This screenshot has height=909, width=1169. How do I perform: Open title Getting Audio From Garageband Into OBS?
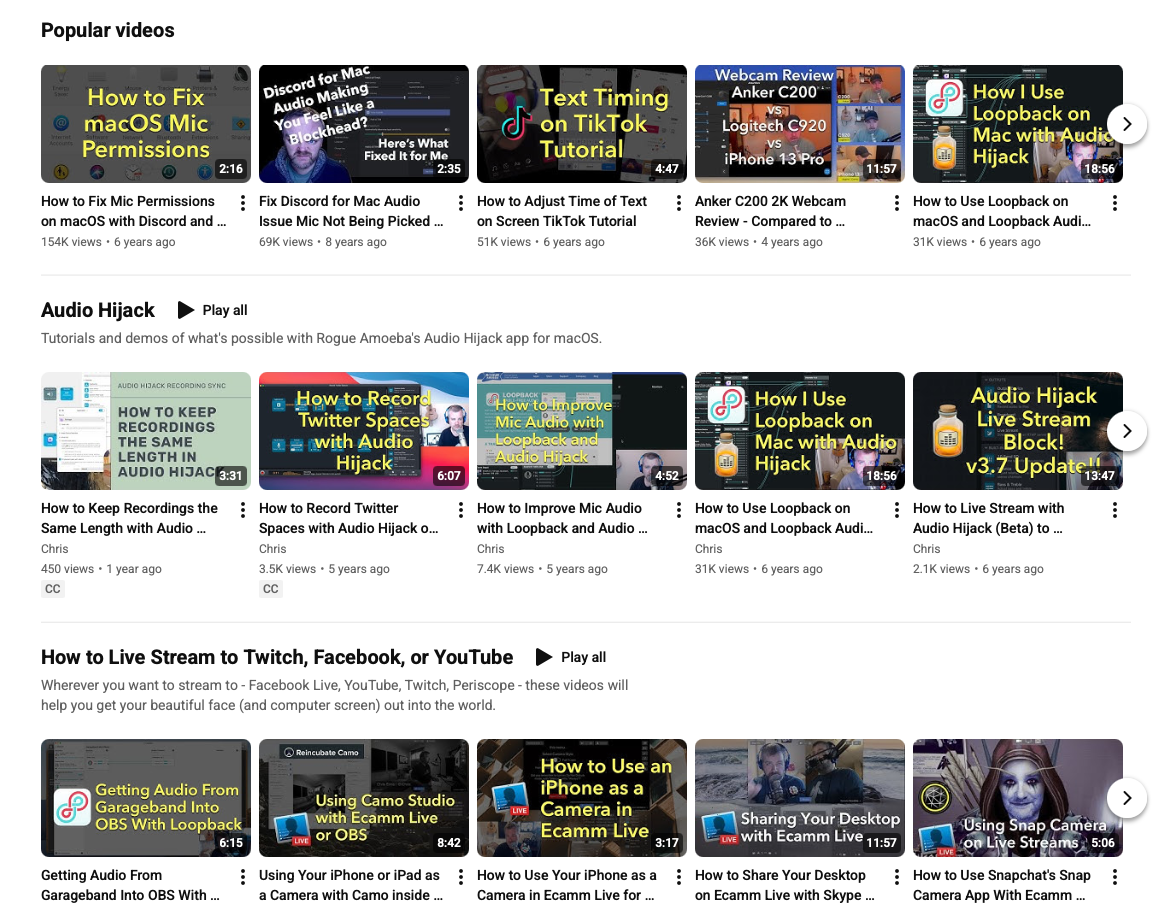pos(130,885)
